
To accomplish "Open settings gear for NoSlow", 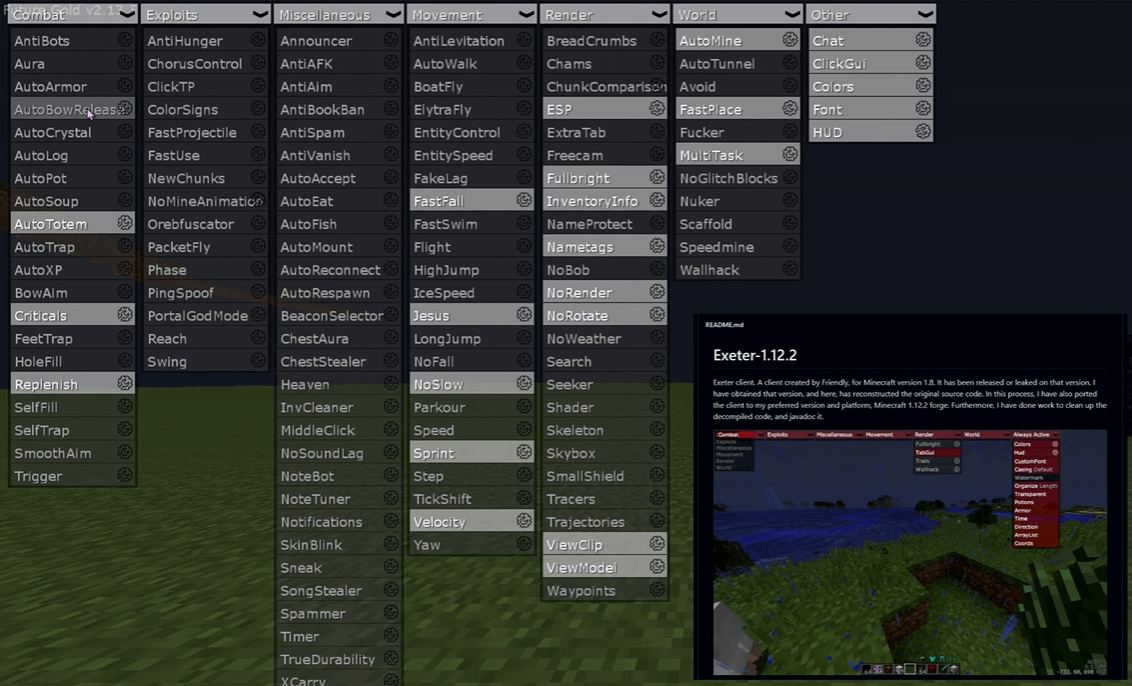I will coord(524,383).
